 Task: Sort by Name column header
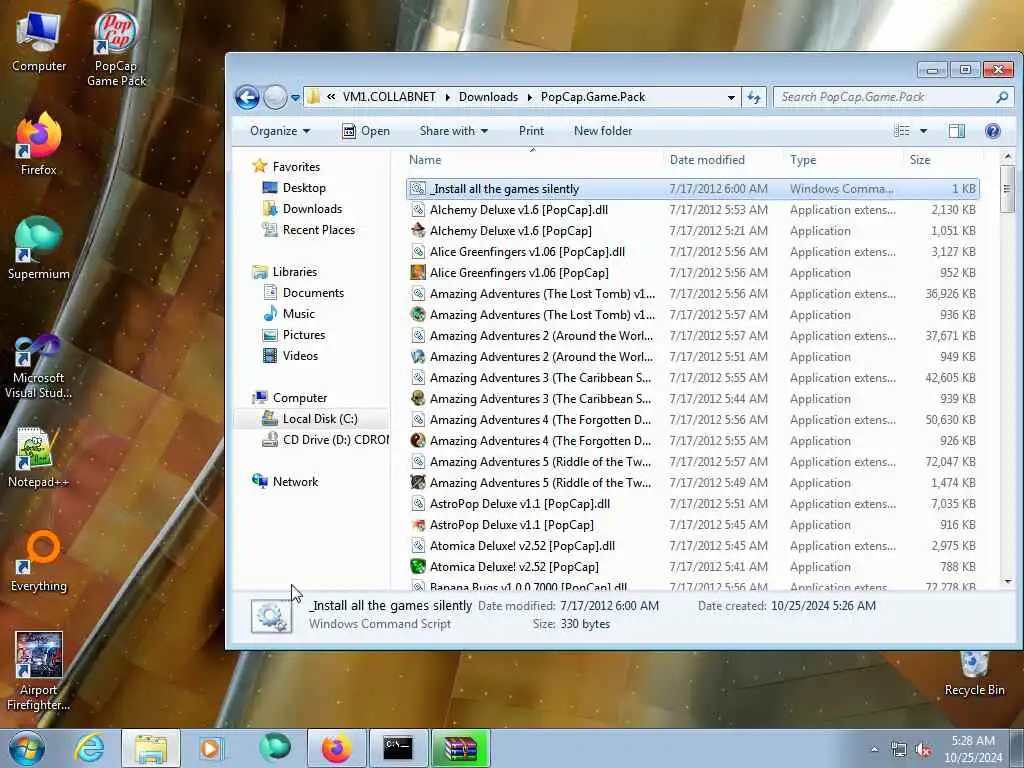pyautogui.click(x=532, y=159)
